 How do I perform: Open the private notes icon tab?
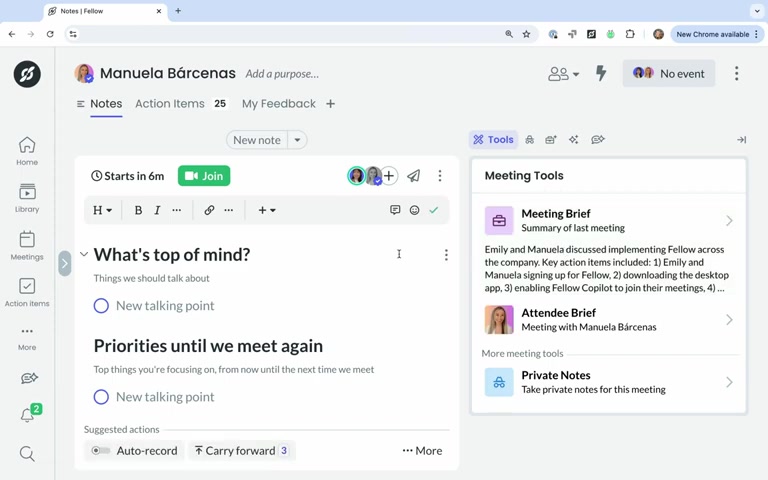(x=529, y=140)
